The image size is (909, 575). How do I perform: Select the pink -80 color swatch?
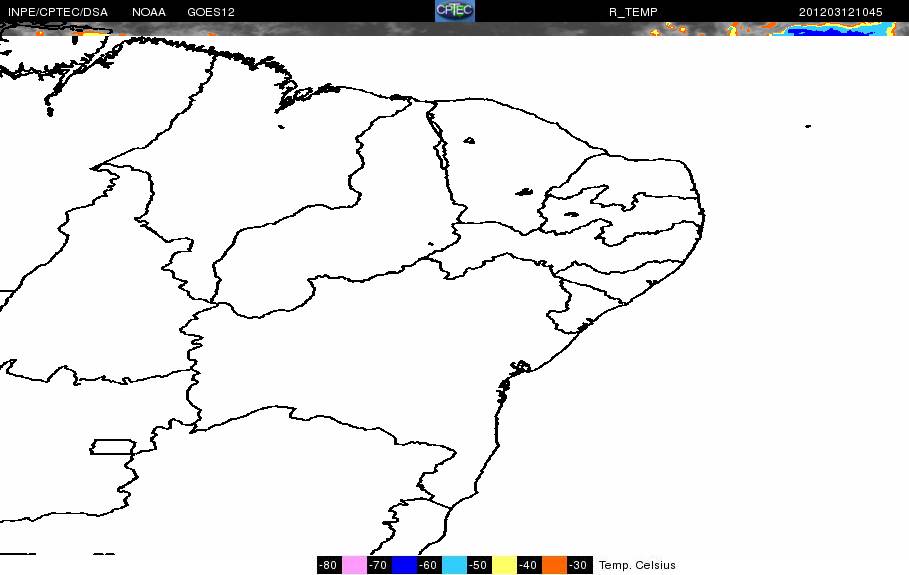[354, 565]
